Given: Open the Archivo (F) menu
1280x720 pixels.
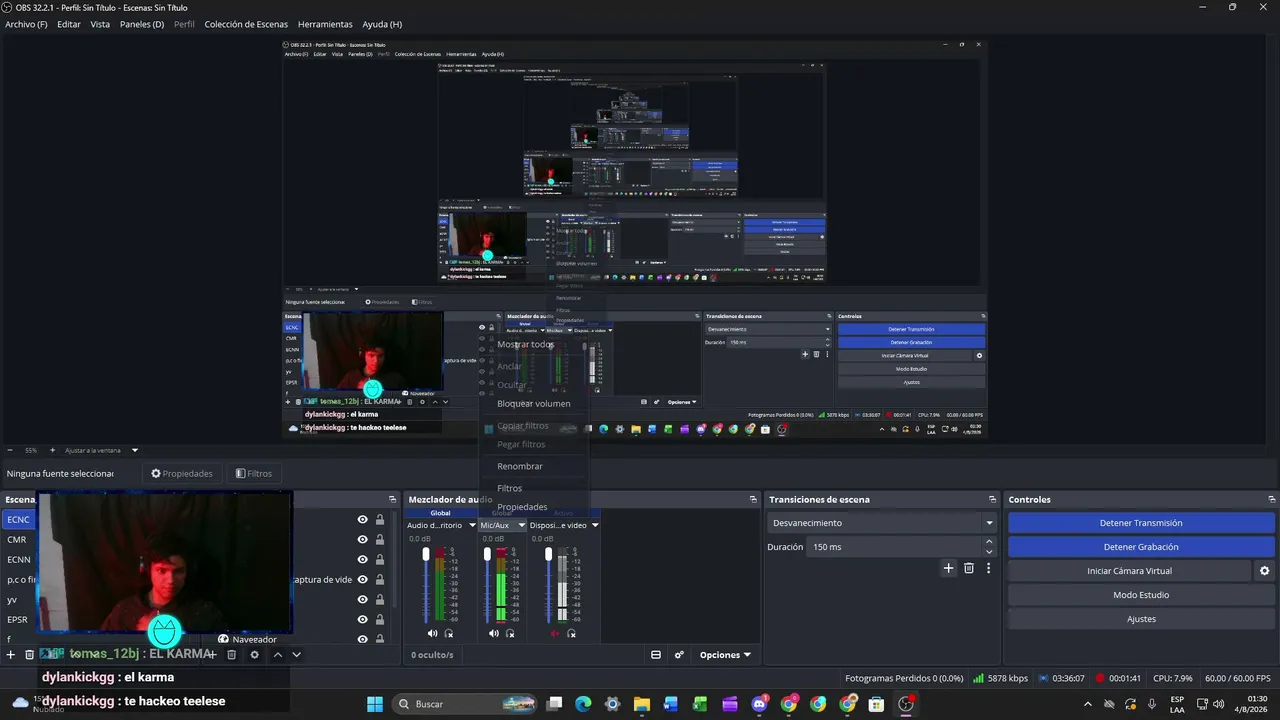Looking at the screenshot, I should pos(26,24).
